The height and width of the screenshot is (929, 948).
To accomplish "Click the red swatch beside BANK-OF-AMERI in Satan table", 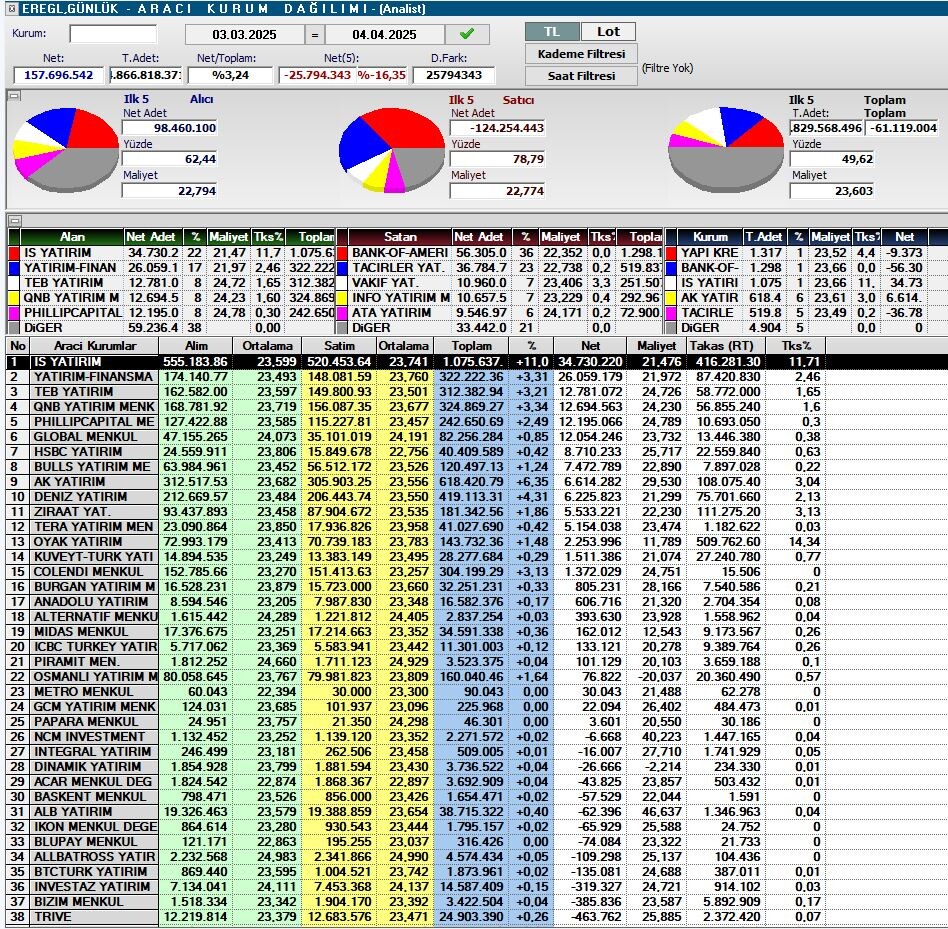I will tap(342, 253).
